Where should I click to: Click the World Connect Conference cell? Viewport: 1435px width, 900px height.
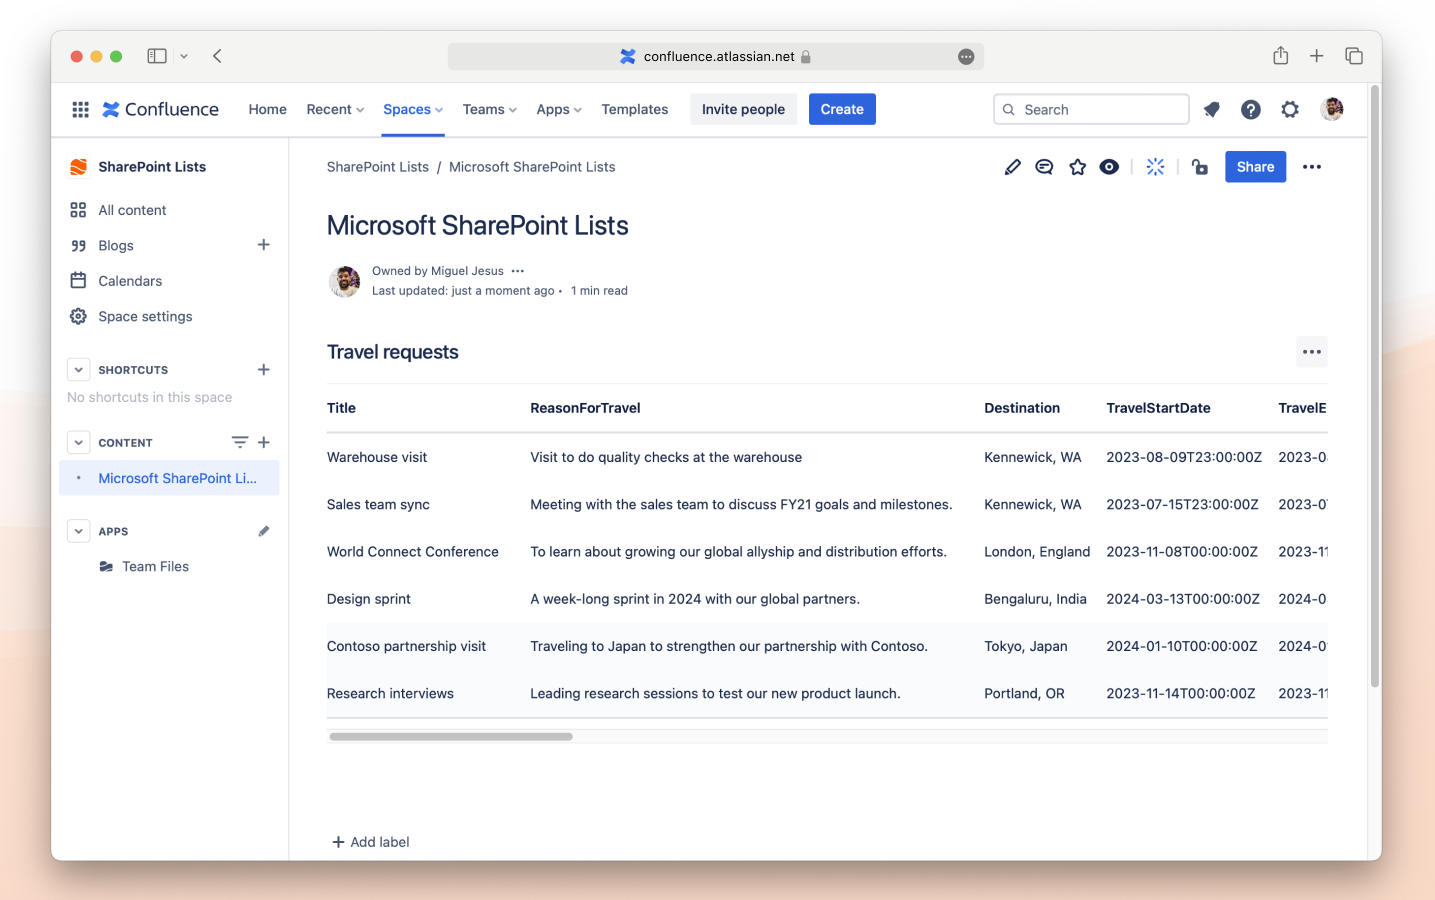tap(413, 552)
